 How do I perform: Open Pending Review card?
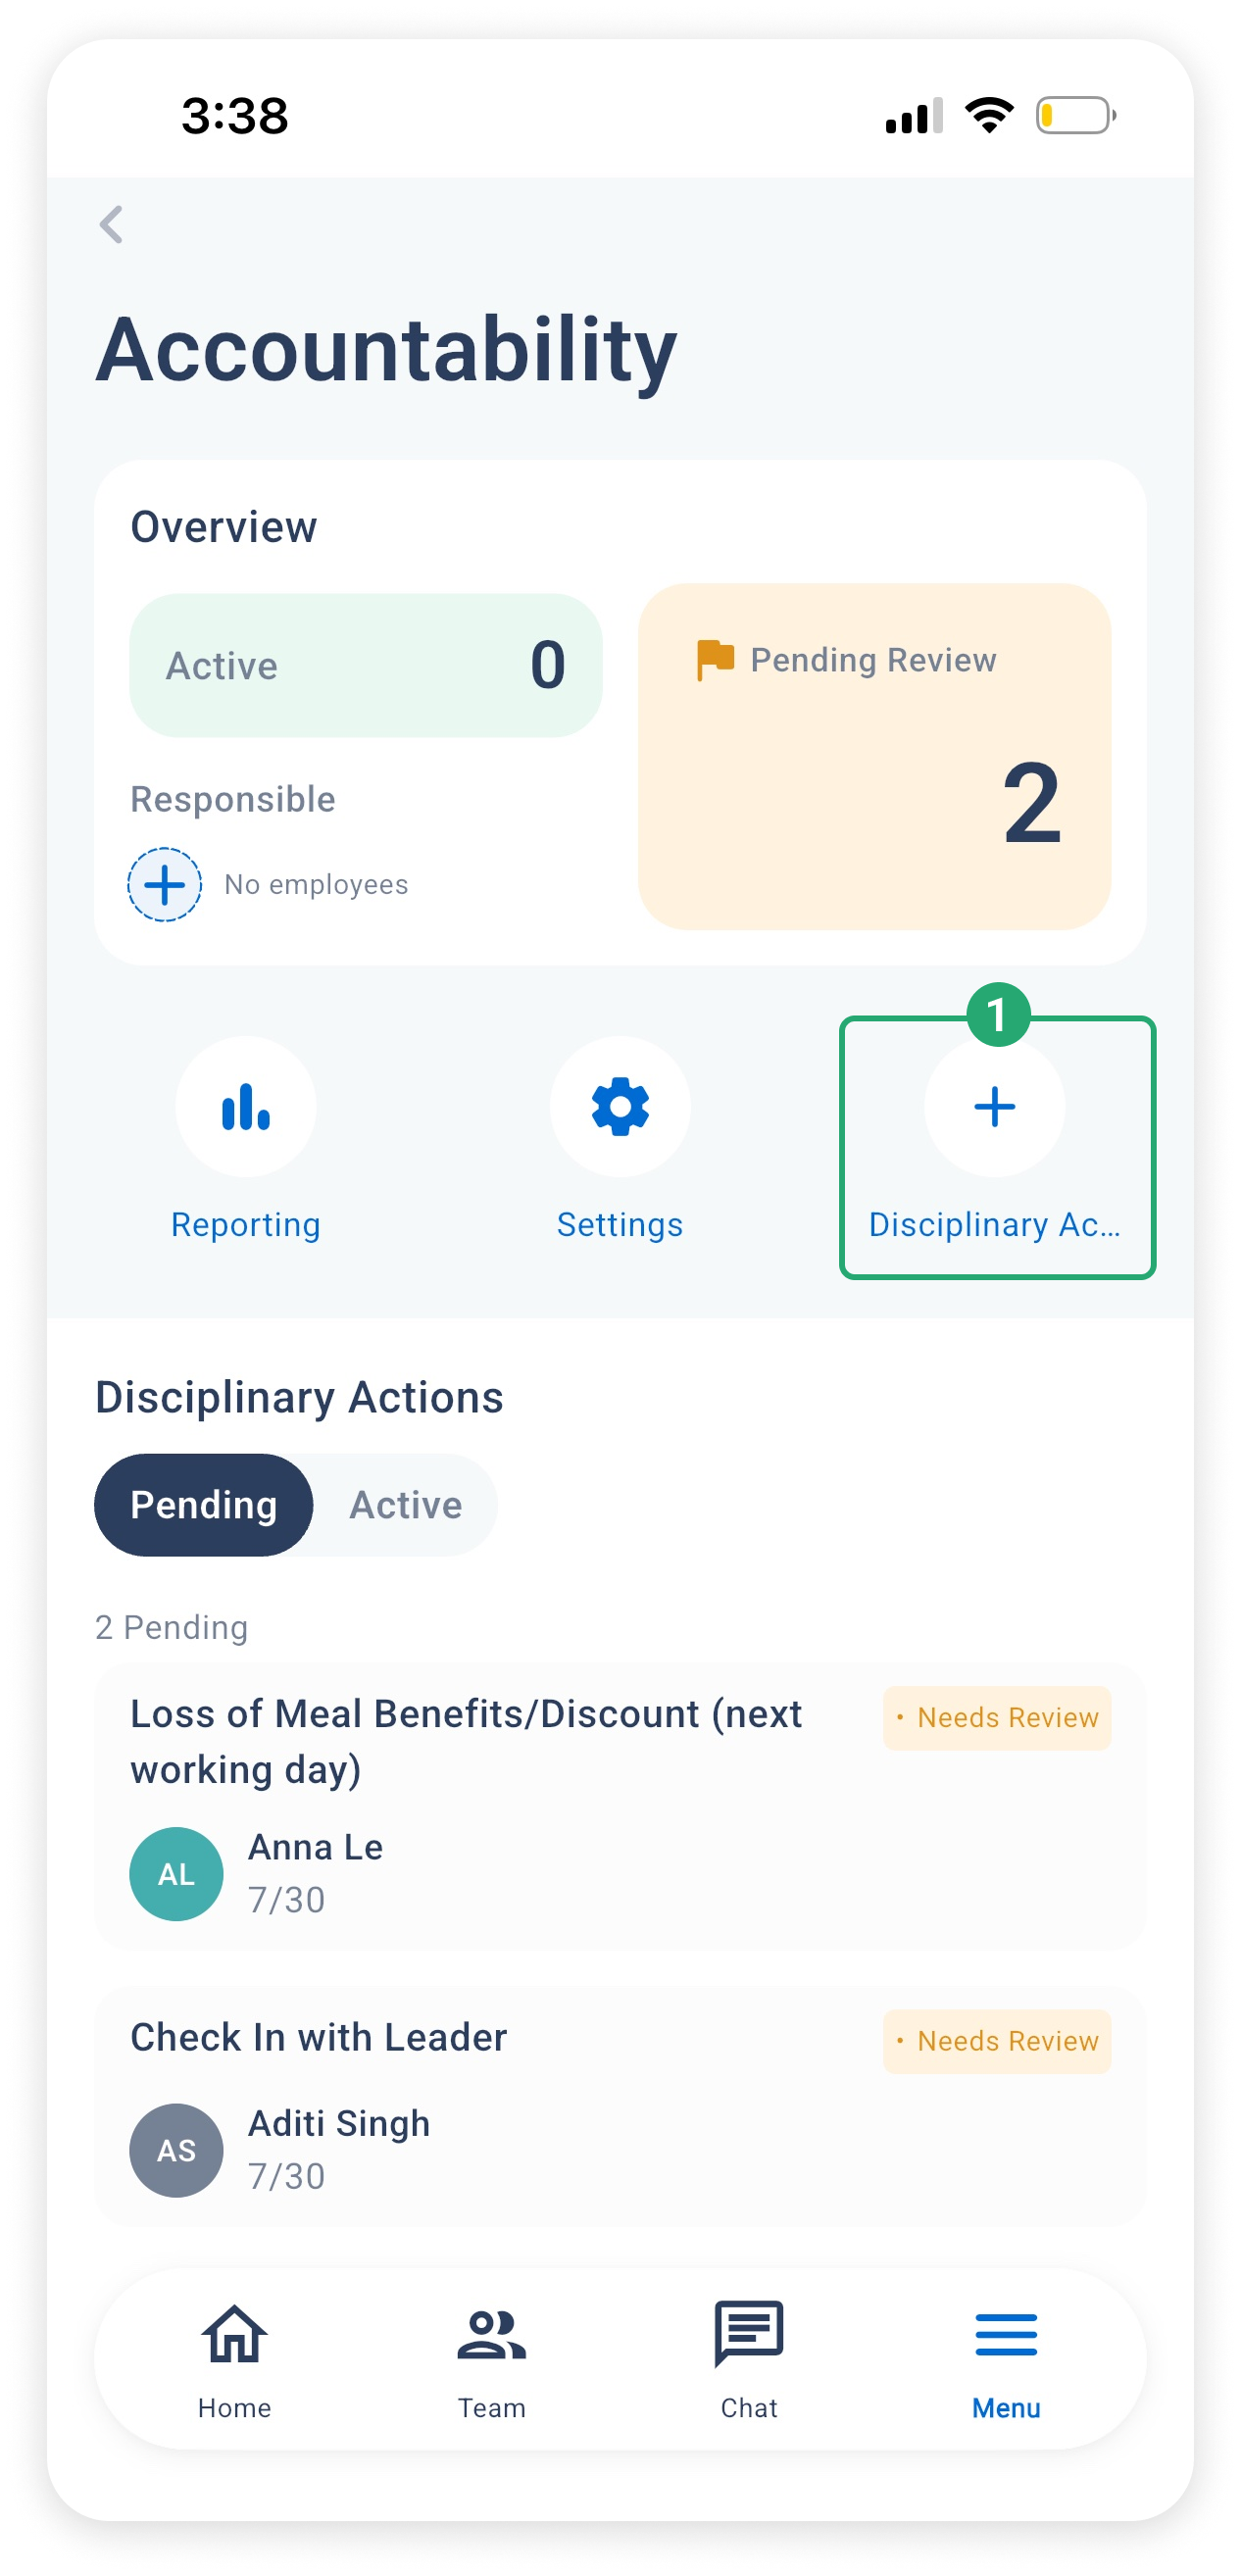[x=874, y=756]
